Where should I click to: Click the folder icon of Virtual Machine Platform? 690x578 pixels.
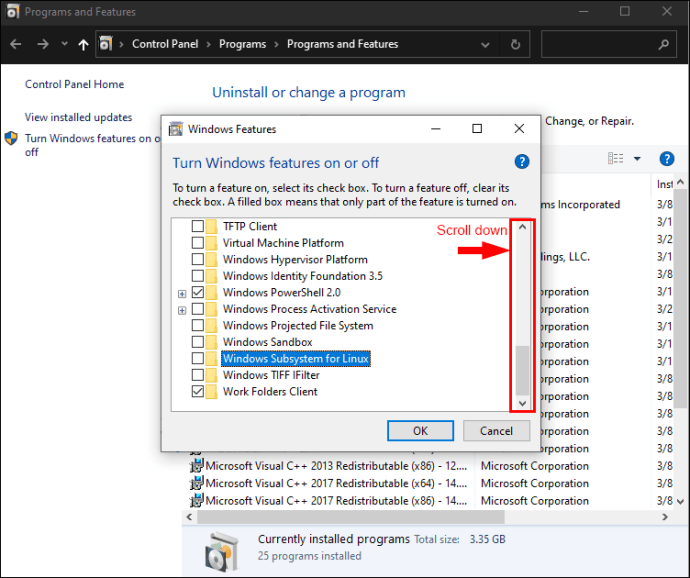212,243
